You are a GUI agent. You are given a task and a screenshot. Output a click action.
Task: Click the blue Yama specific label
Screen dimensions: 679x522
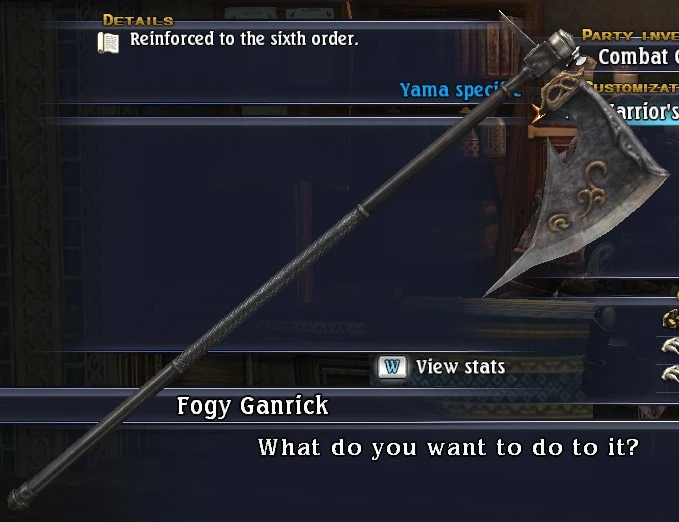(x=460, y=90)
